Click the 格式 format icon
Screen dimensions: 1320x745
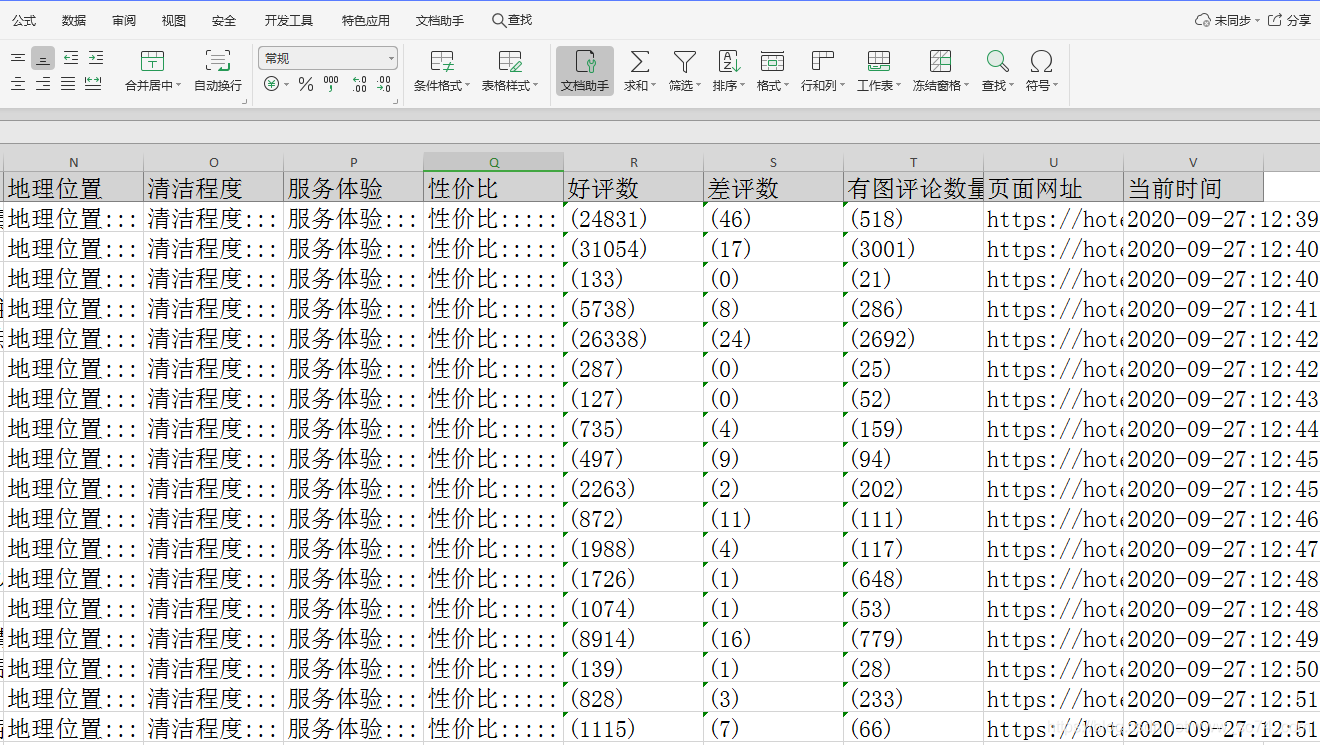tap(772, 61)
